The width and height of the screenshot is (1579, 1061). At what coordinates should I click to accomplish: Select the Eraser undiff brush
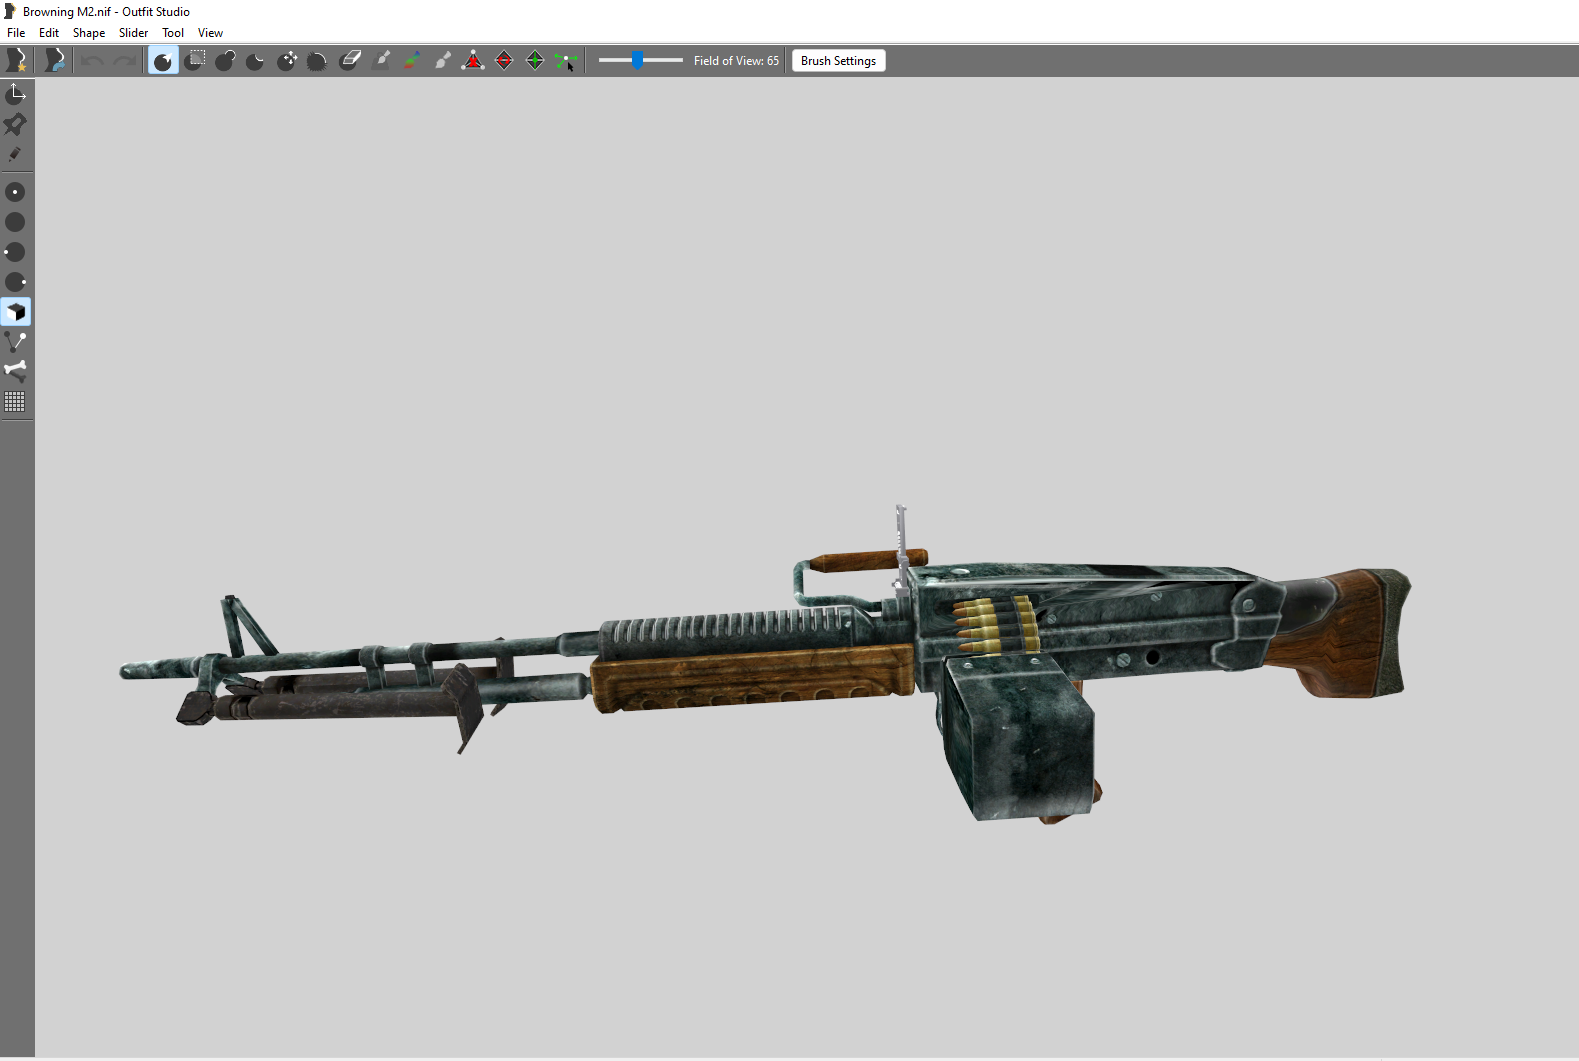pos(350,61)
